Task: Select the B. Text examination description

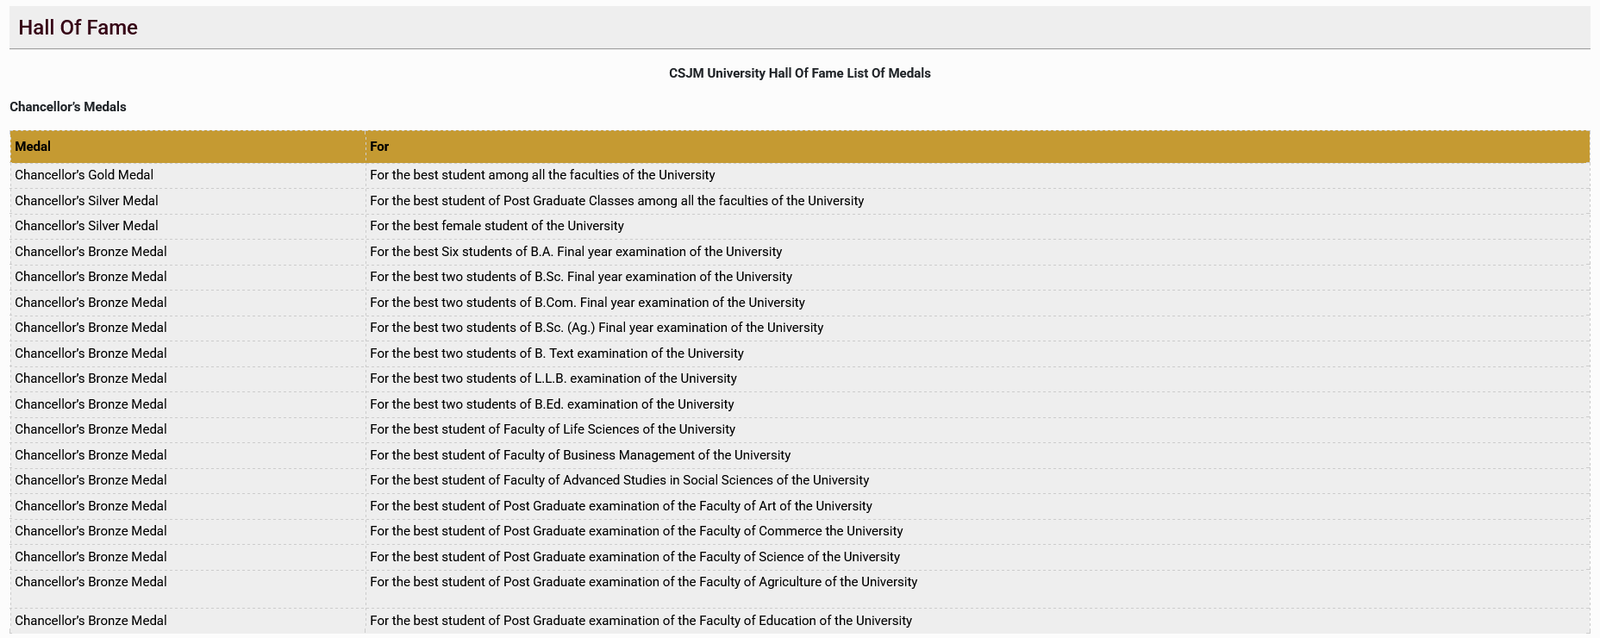Action: (x=556, y=354)
